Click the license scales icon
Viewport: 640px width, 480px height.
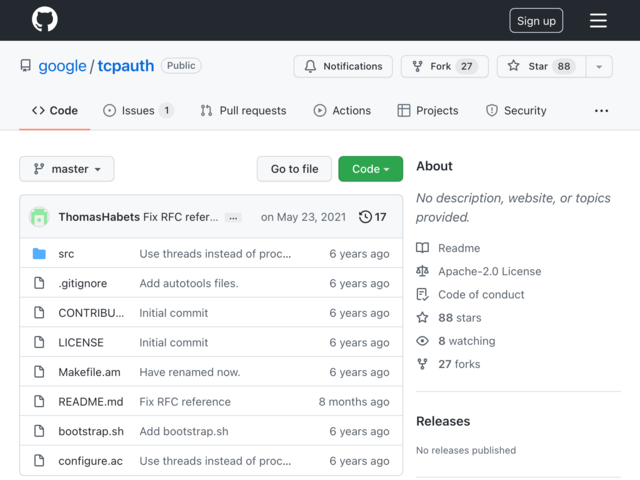click(x=422, y=271)
